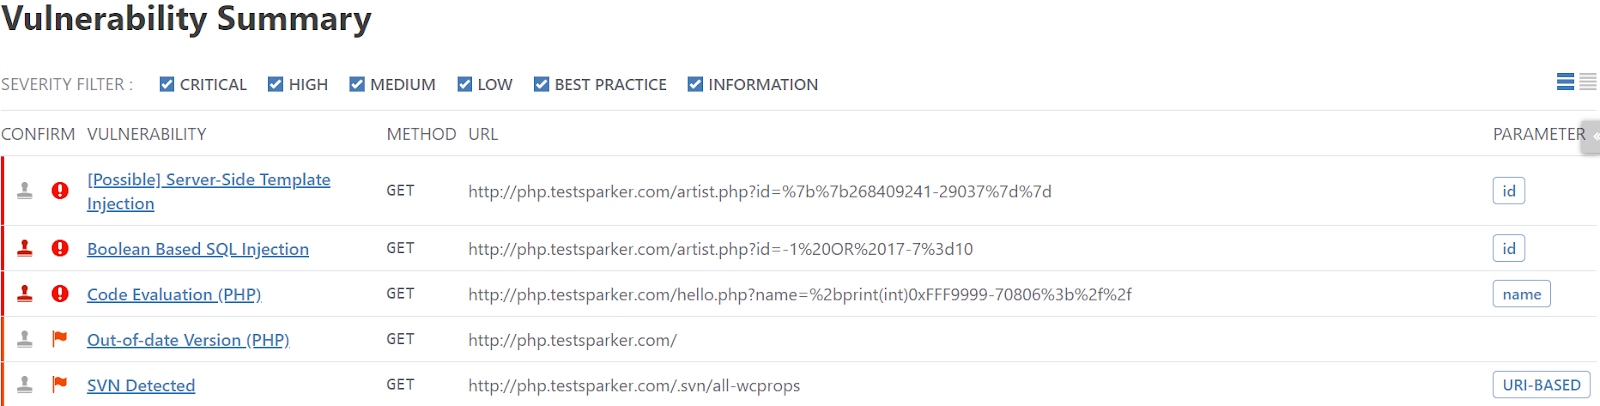The width and height of the screenshot is (1600, 406).
Task: Disable the BEST PRACTICE severity filter
Action: click(x=541, y=84)
